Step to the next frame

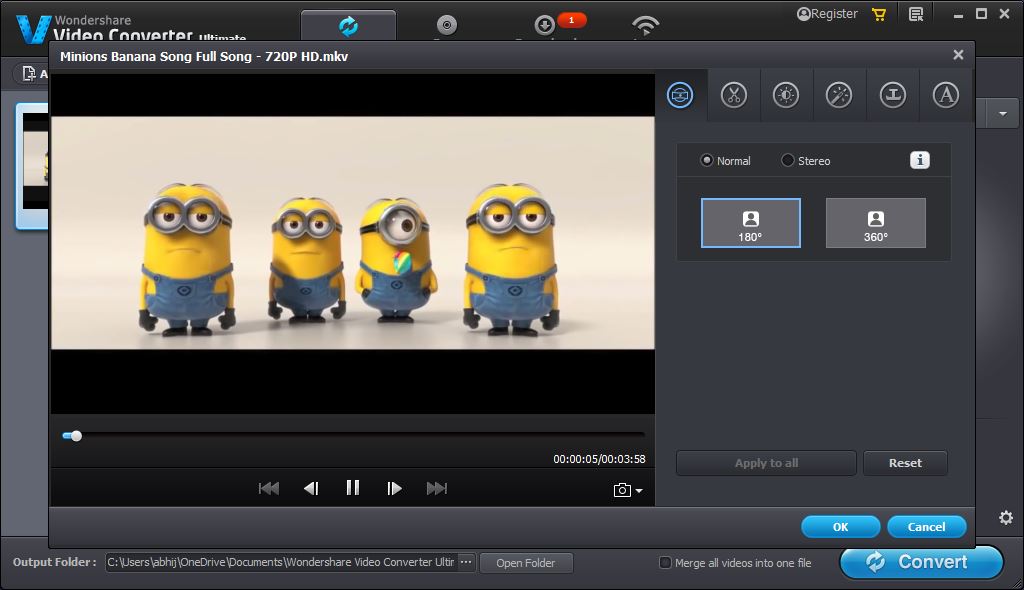[394, 488]
